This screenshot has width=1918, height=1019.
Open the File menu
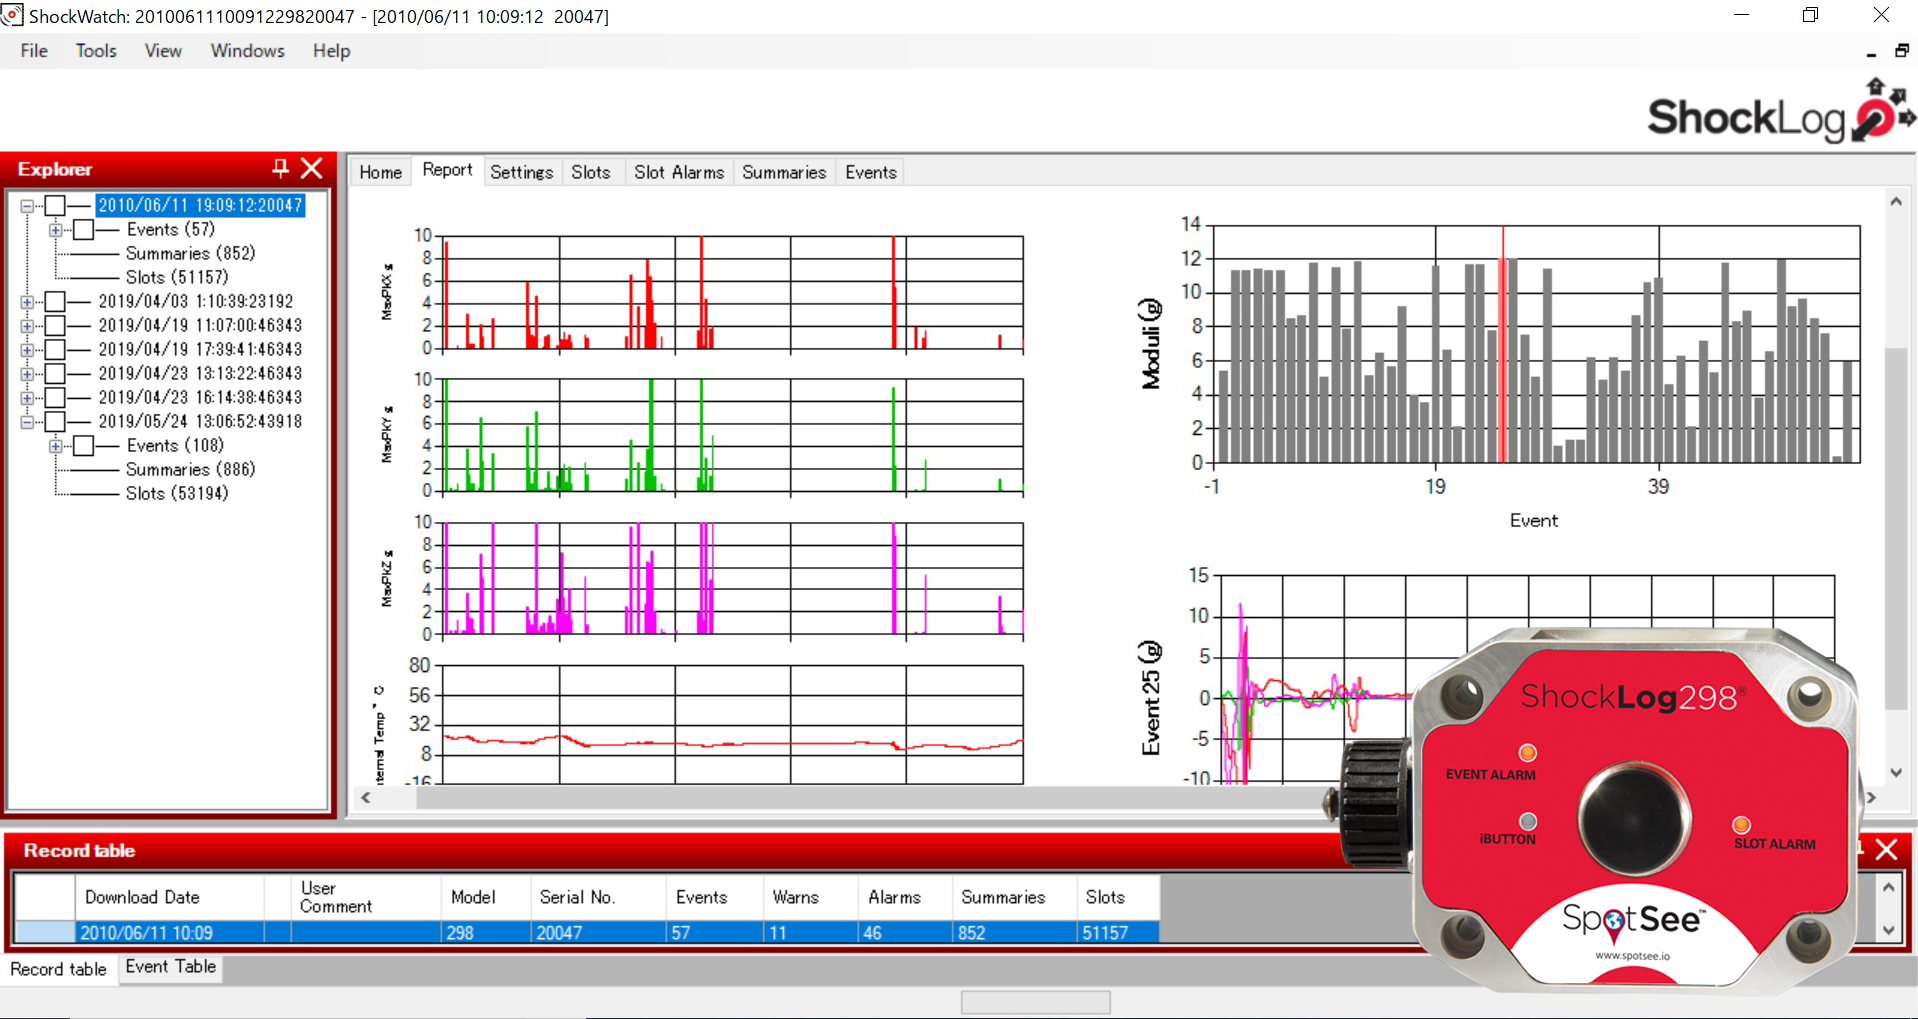(34, 51)
